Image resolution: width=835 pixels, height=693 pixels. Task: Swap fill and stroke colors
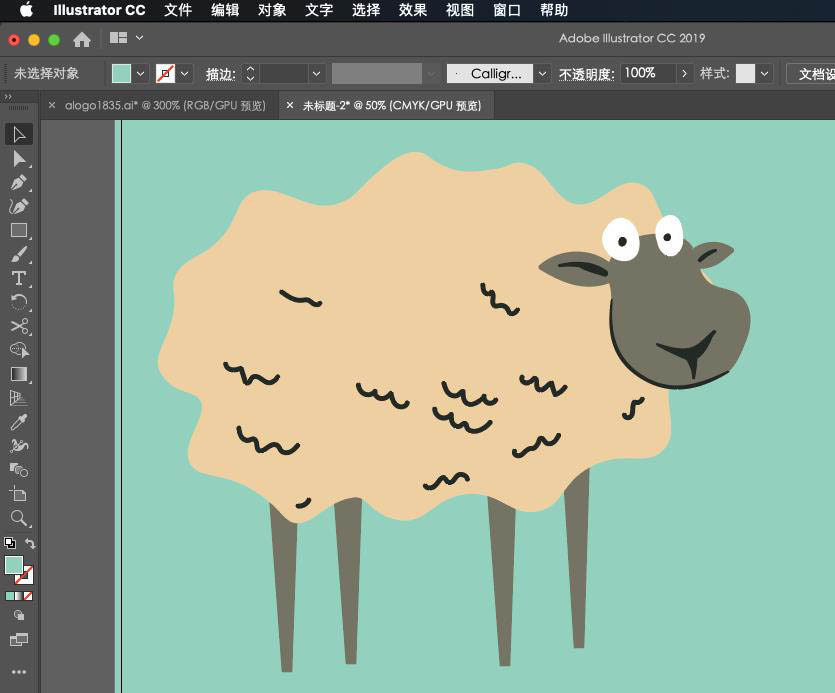30,543
